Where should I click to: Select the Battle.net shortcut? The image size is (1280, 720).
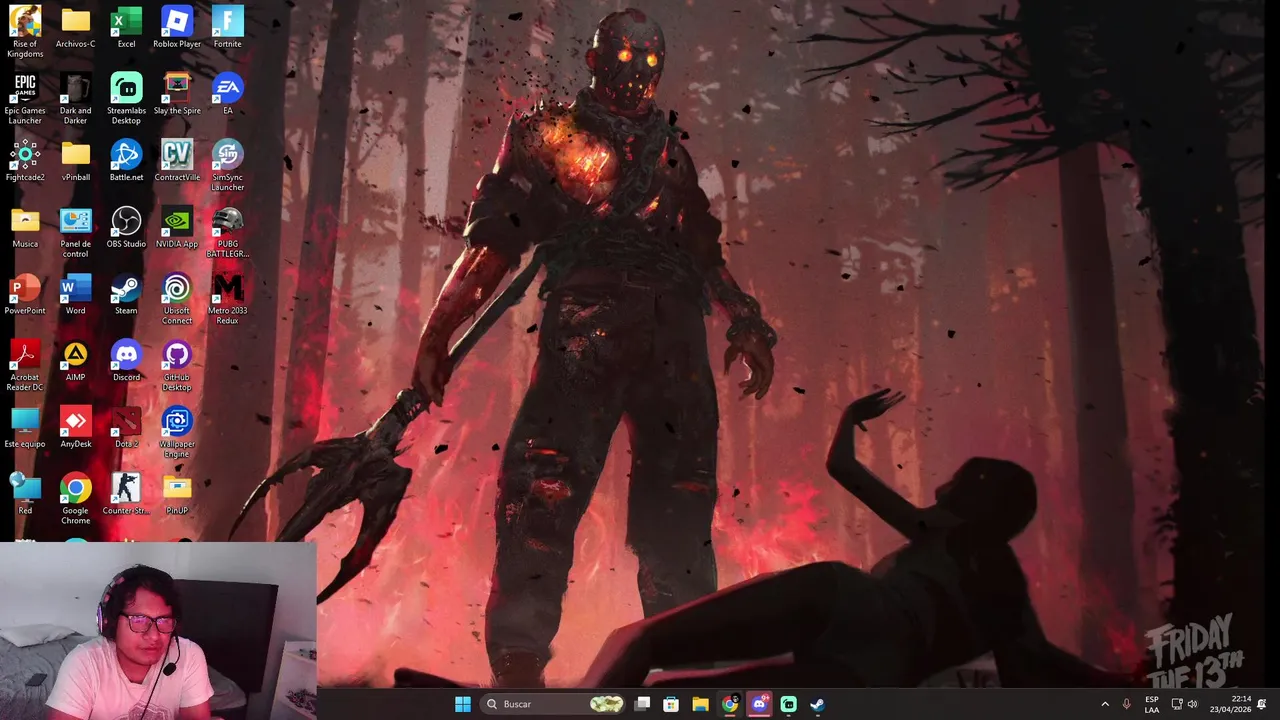coord(126,160)
